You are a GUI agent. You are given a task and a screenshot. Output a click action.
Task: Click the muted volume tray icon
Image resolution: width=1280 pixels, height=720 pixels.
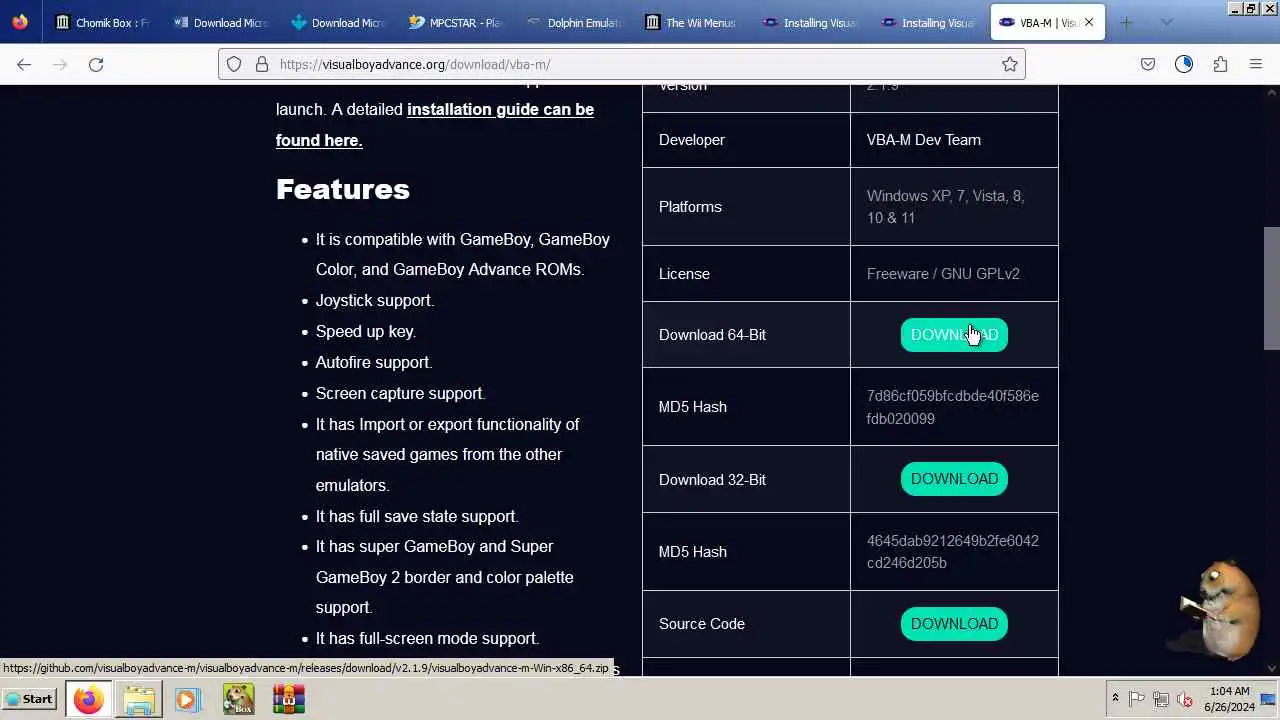(1185, 699)
